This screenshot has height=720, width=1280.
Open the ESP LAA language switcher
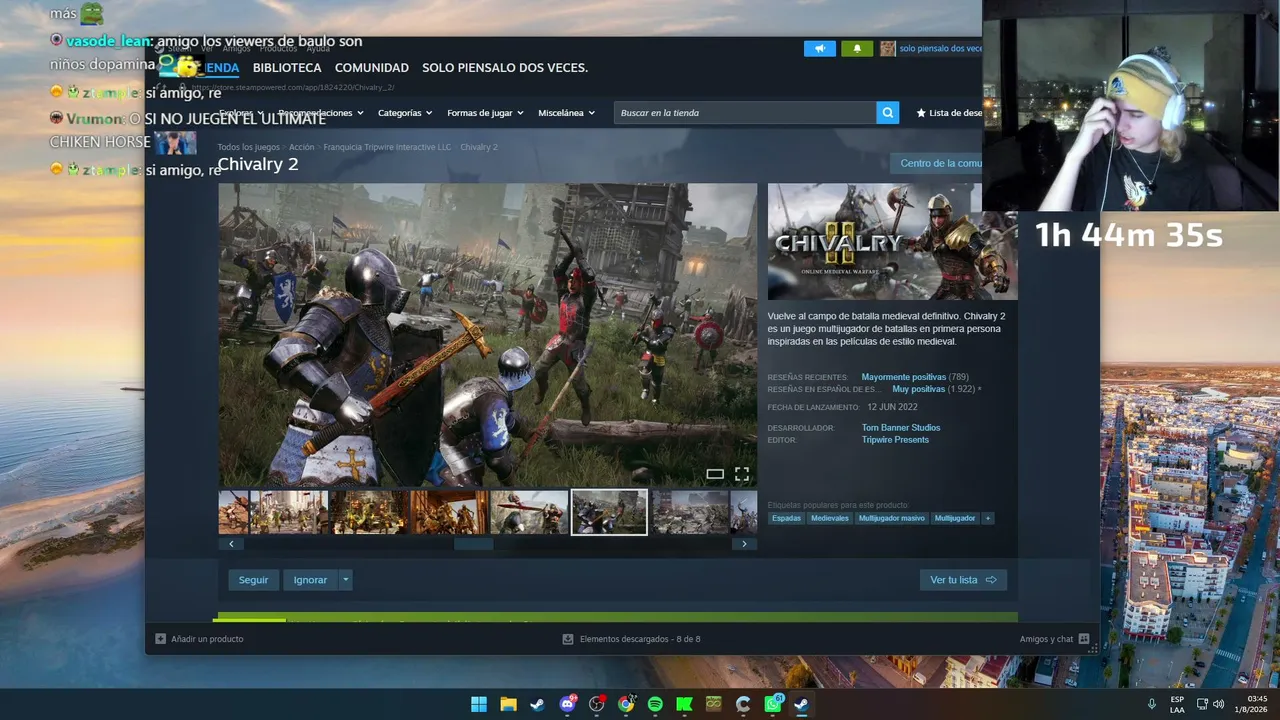[x=1177, y=704]
